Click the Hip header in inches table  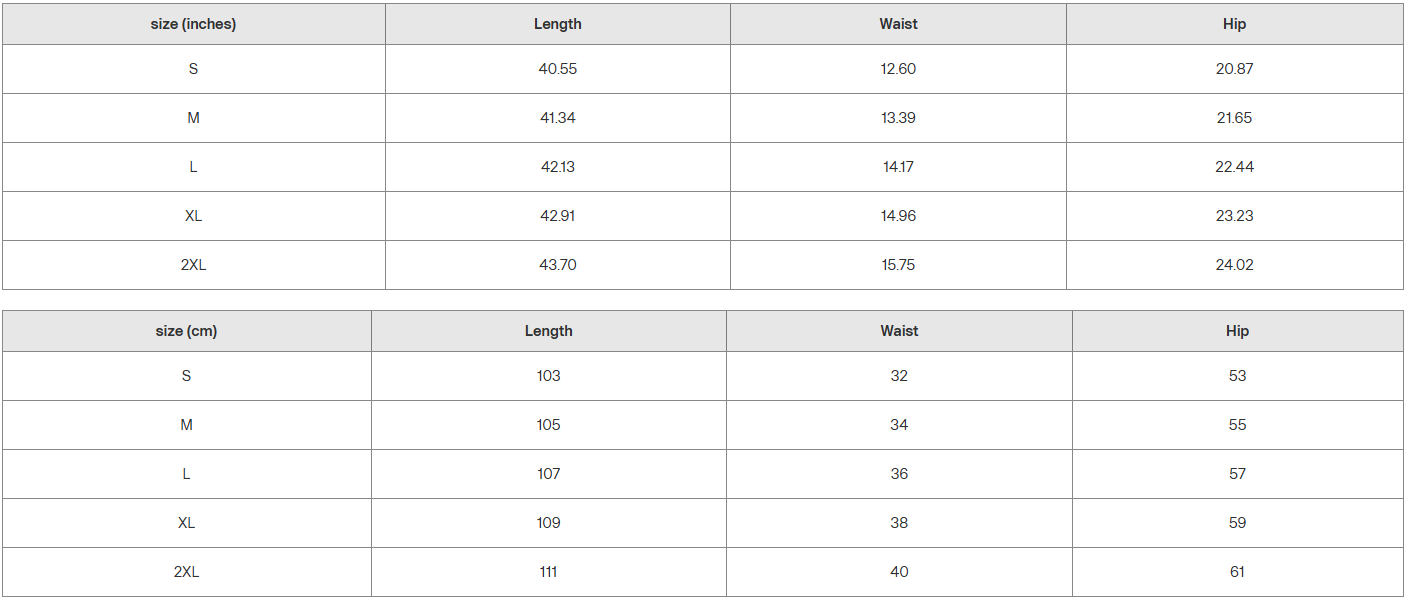coord(1234,24)
